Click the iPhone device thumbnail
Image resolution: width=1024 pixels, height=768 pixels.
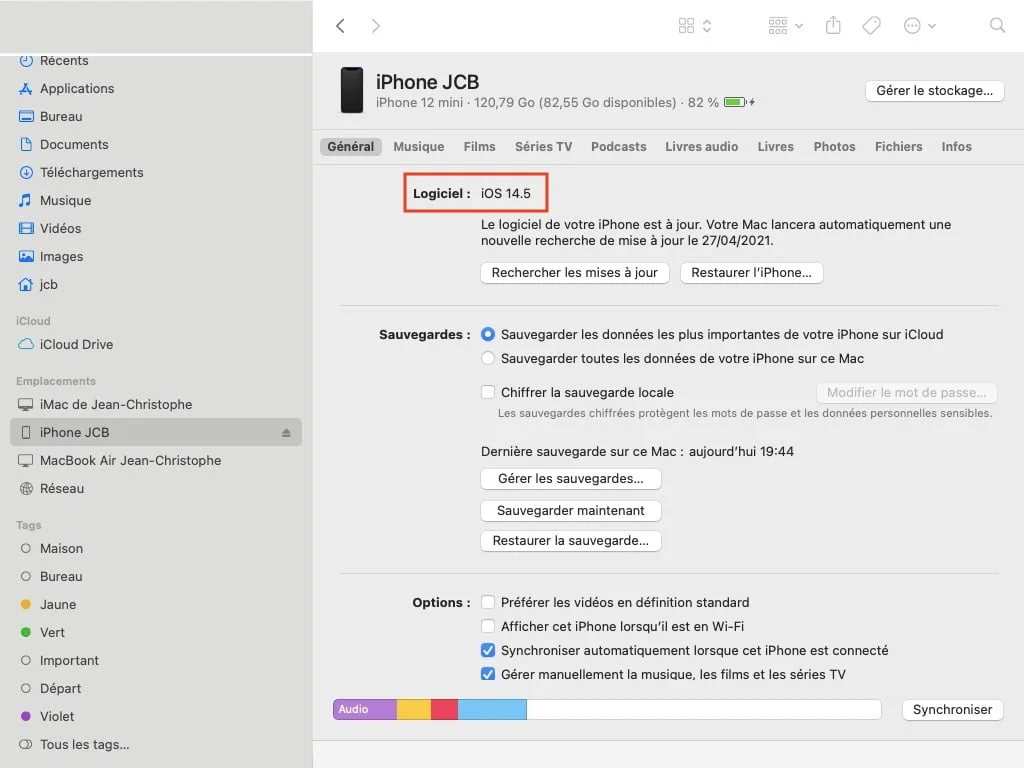tap(352, 91)
